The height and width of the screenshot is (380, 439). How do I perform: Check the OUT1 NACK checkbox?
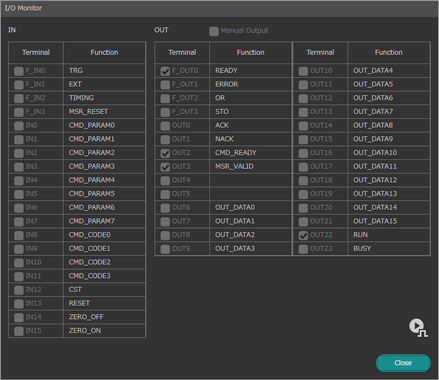tap(165, 139)
